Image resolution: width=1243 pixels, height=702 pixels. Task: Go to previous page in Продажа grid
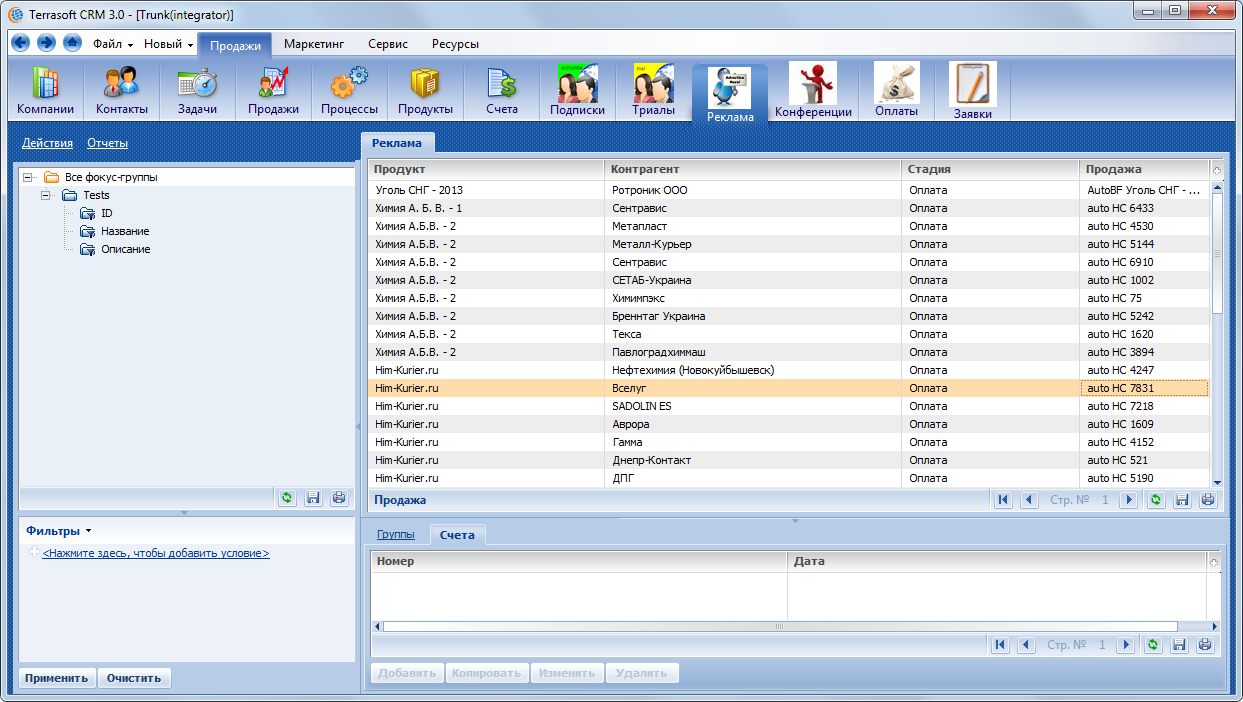coord(1028,500)
